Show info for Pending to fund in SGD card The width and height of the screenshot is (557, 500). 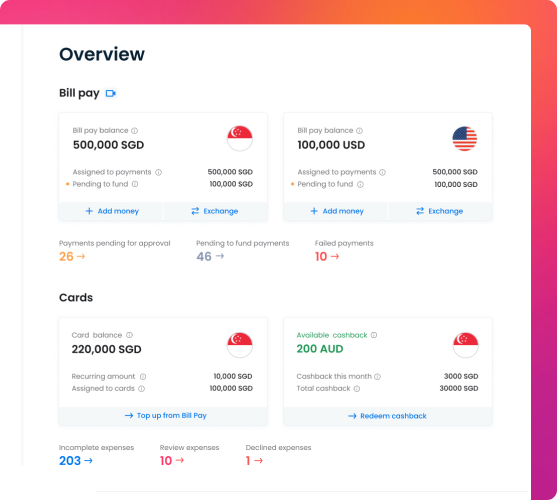pos(135,184)
